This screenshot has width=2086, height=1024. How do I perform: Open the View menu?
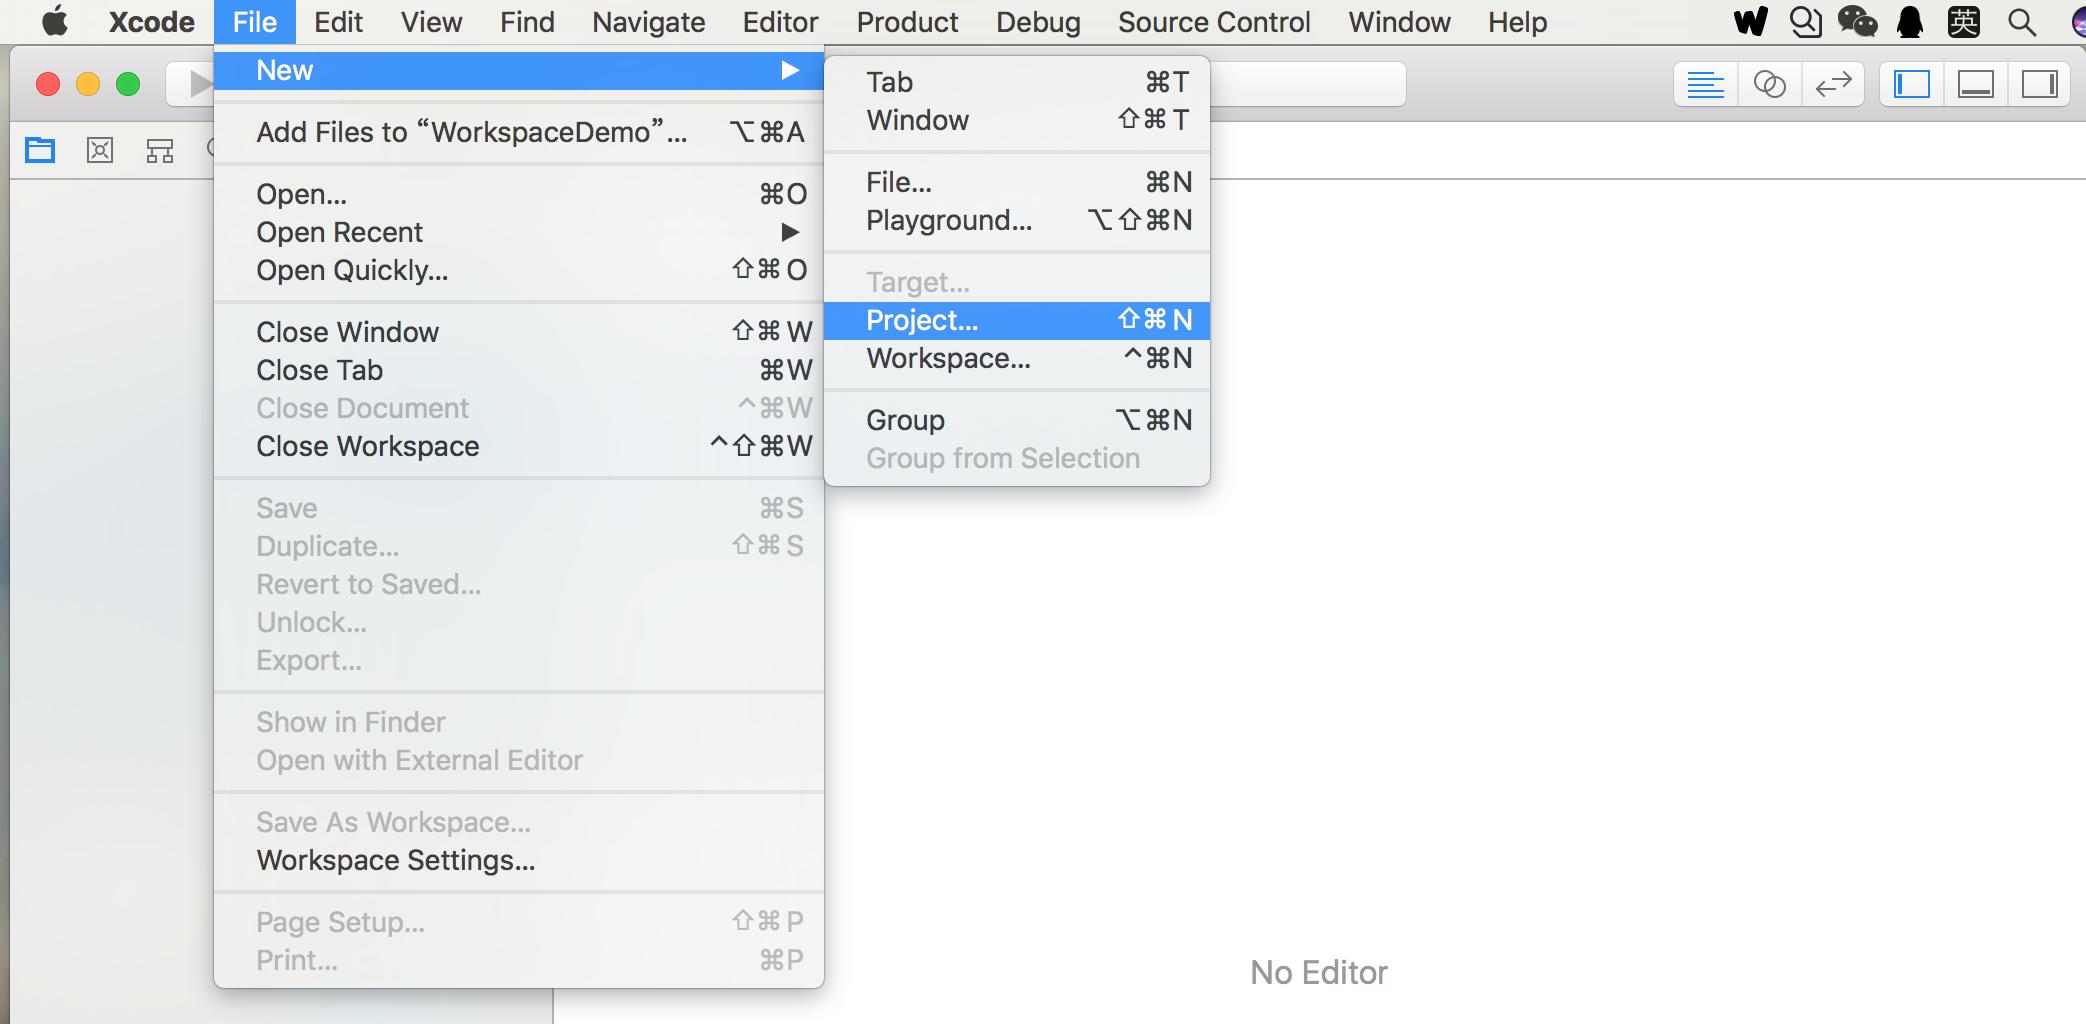click(x=431, y=22)
